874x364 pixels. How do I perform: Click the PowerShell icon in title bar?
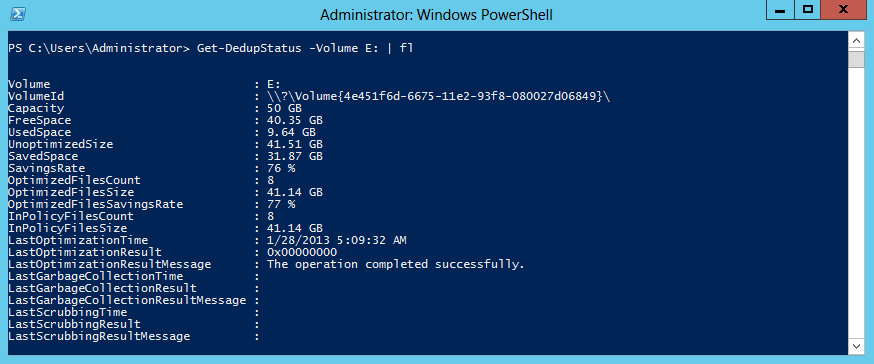[x=16, y=13]
